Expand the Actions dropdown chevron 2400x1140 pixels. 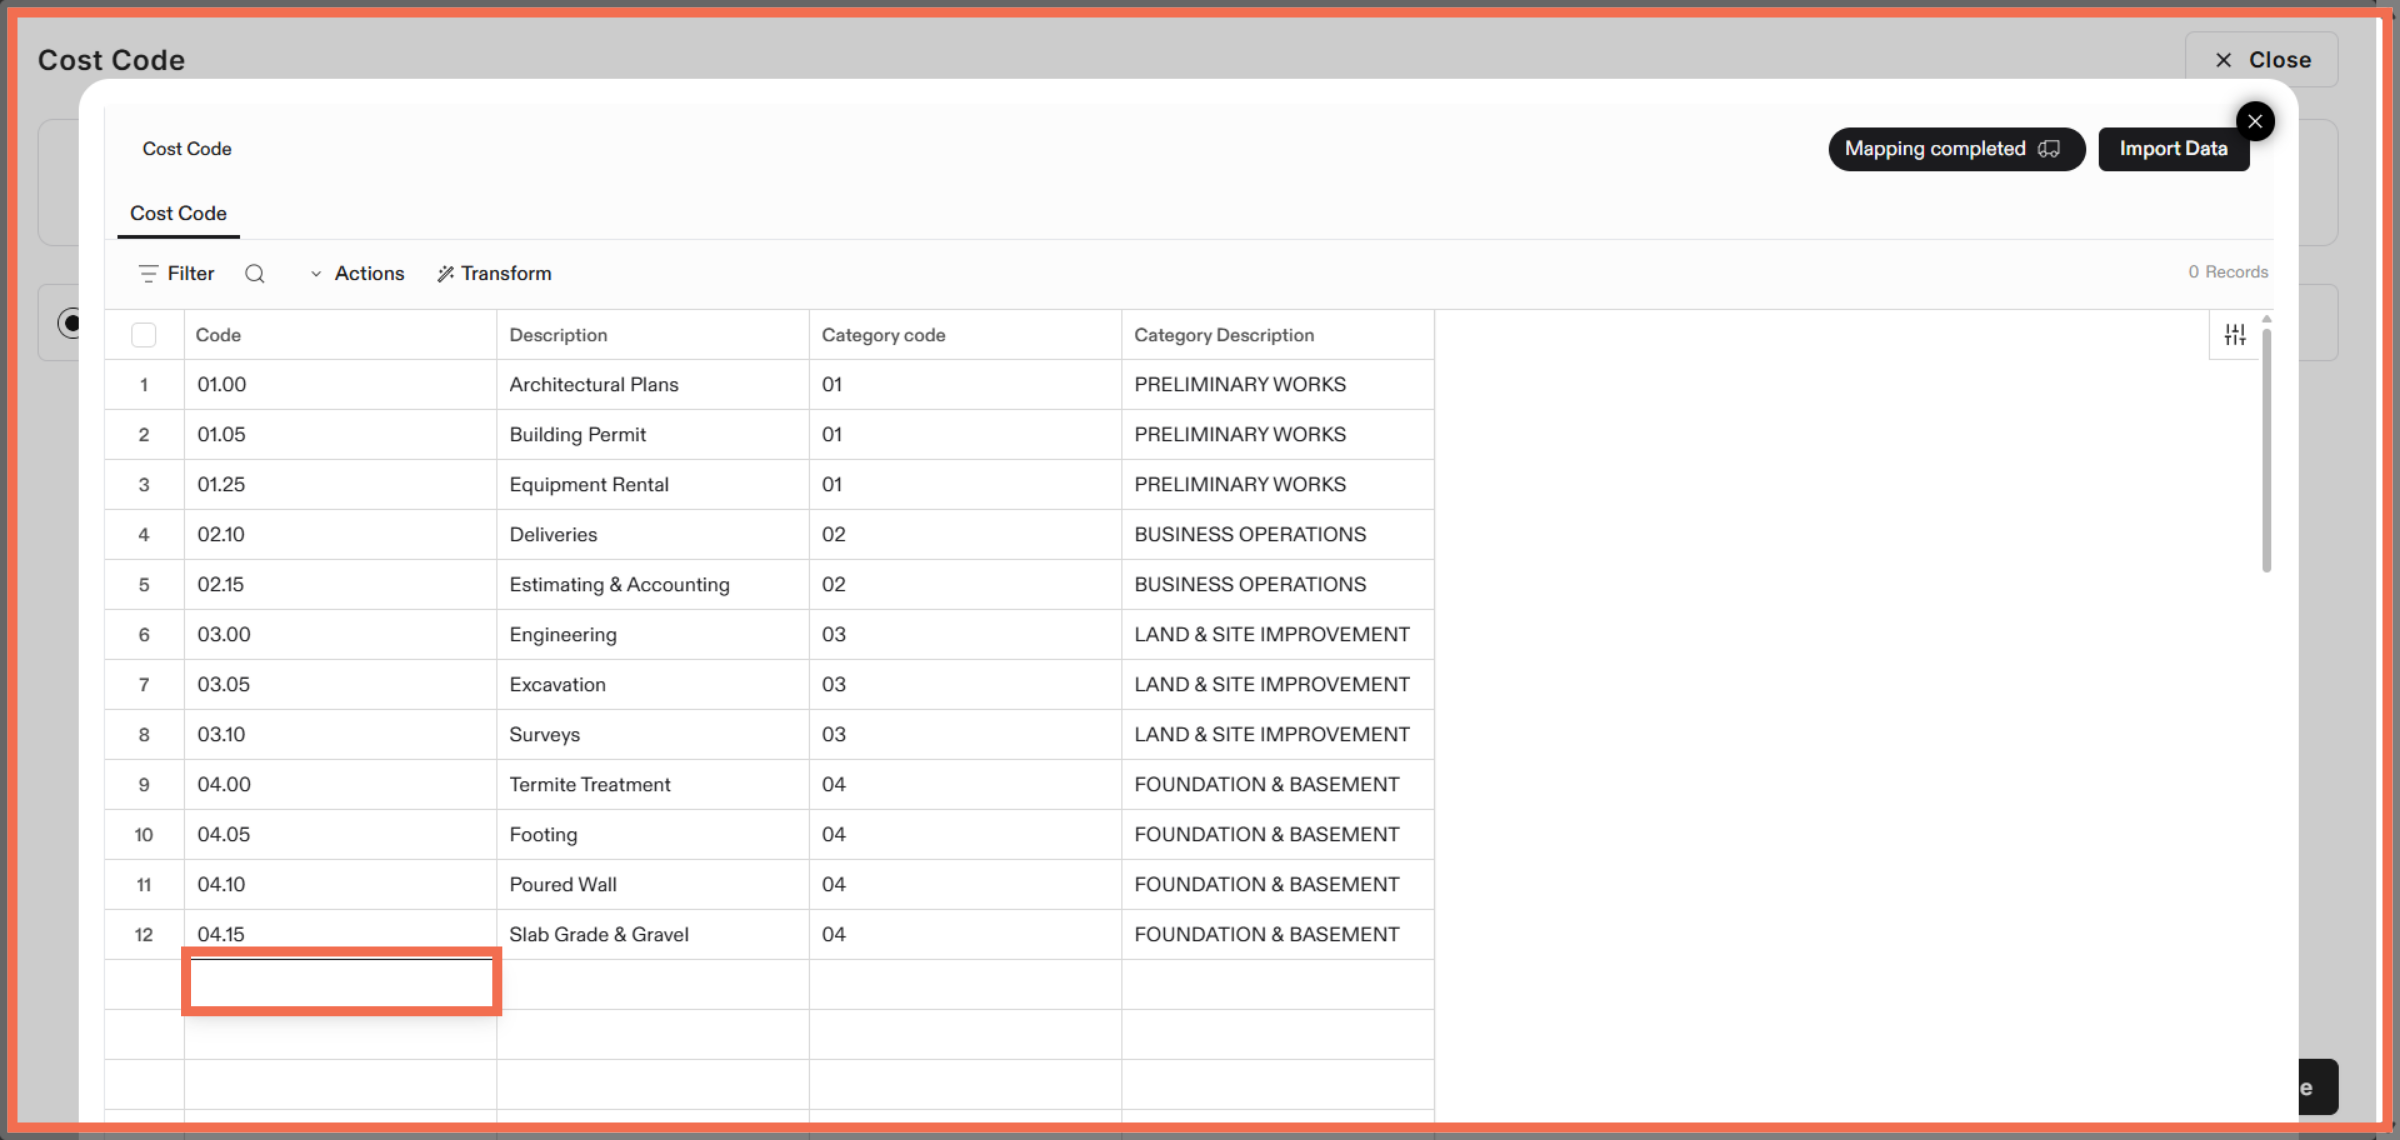point(315,273)
